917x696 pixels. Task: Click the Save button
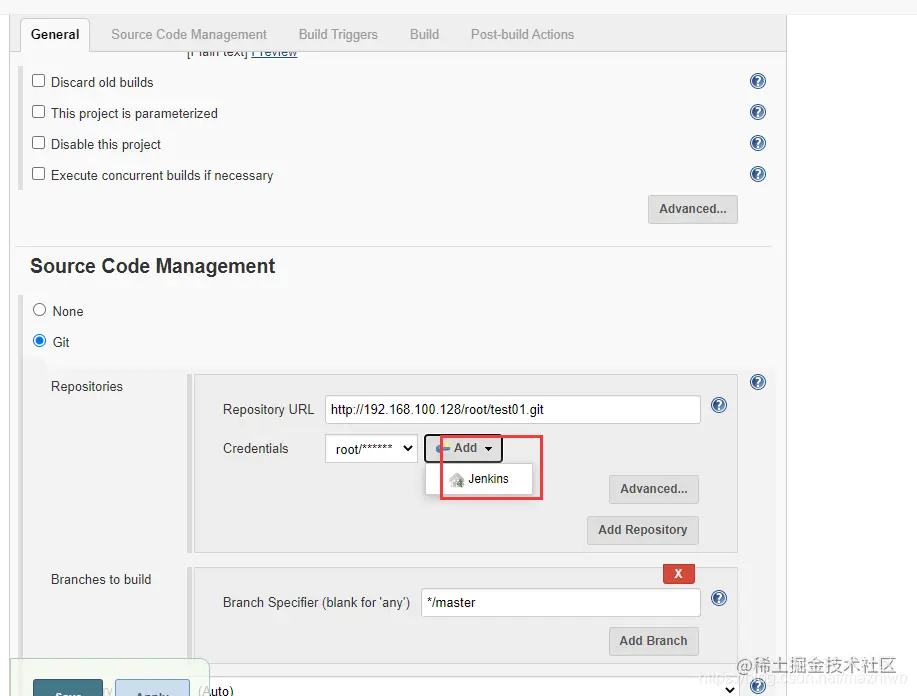(68, 688)
